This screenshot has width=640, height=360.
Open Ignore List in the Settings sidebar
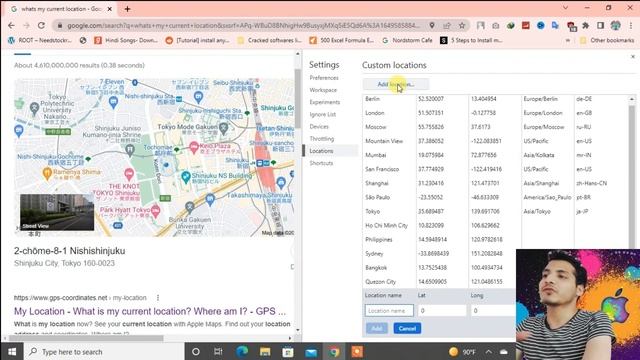323,114
